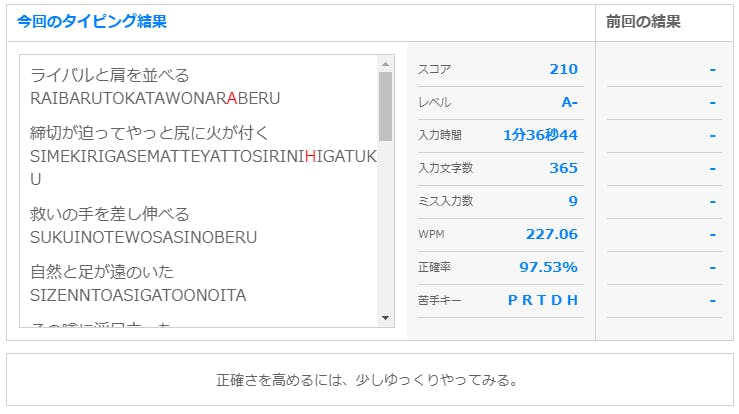The image size is (739, 414).
Task: Click the scrollbar up arrow
Action: (x=386, y=63)
